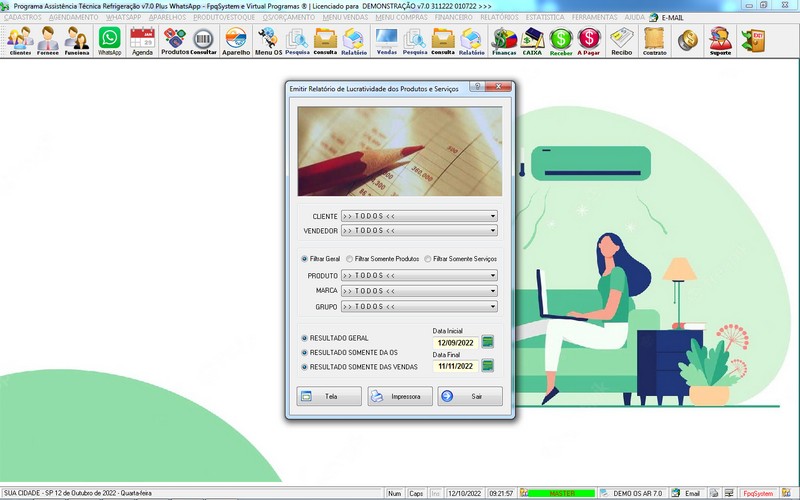Click the Clientes toolbar icon

[20, 40]
